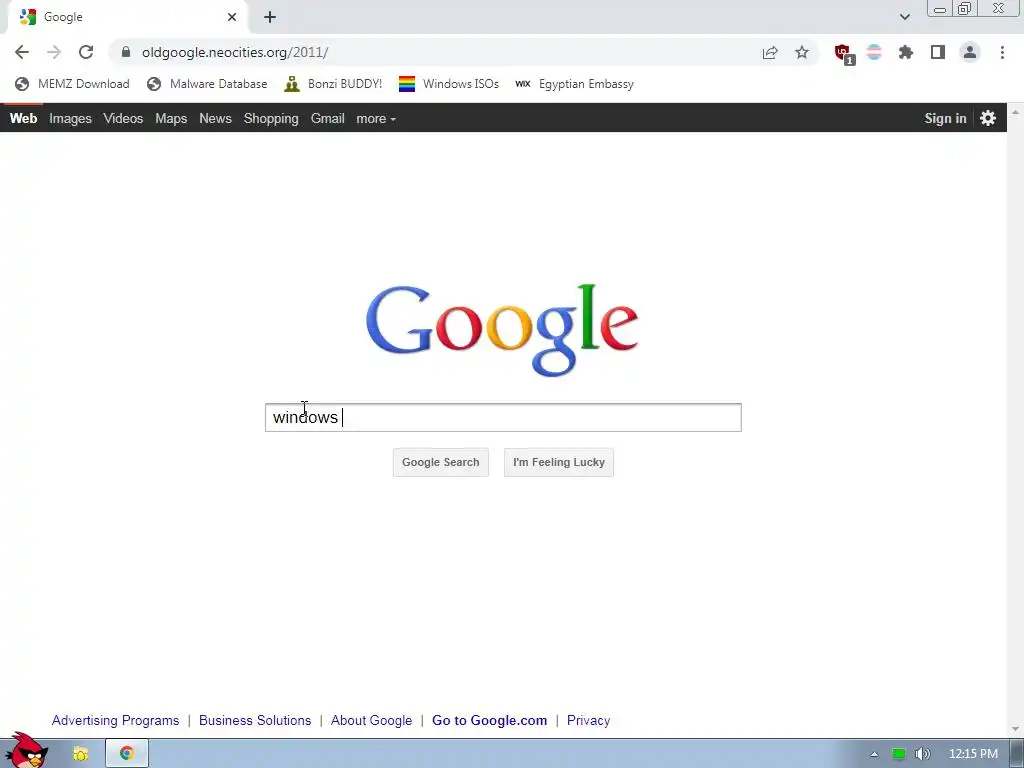Switch to Images in the Google bar
Image resolution: width=1024 pixels, height=768 pixels.
(70, 118)
